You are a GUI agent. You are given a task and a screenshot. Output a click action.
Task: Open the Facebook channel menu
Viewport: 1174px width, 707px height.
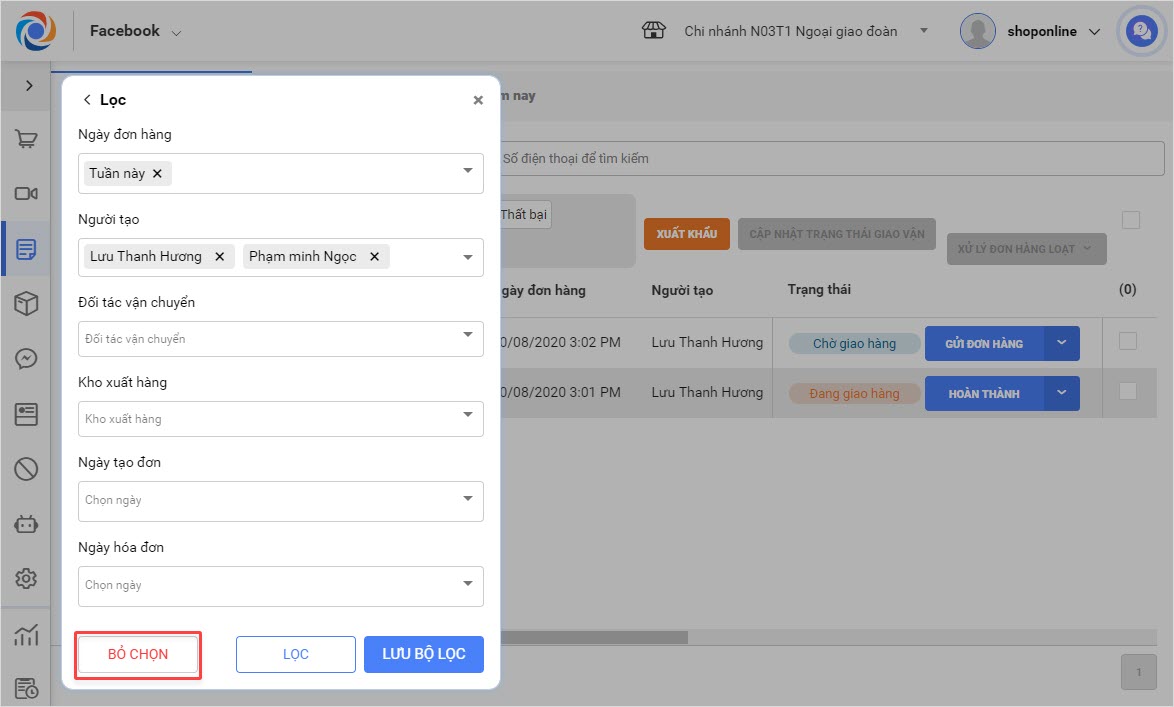[x=135, y=32]
